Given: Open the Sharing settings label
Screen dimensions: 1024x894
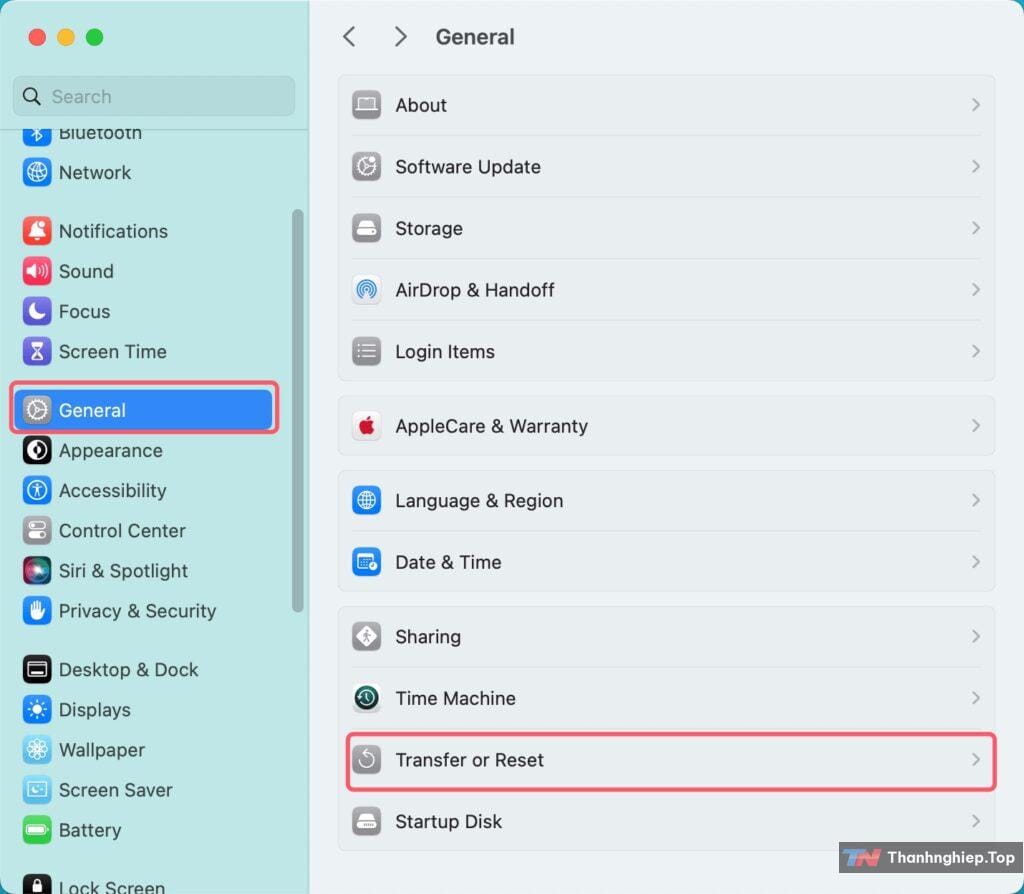Looking at the screenshot, I should click(428, 637).
